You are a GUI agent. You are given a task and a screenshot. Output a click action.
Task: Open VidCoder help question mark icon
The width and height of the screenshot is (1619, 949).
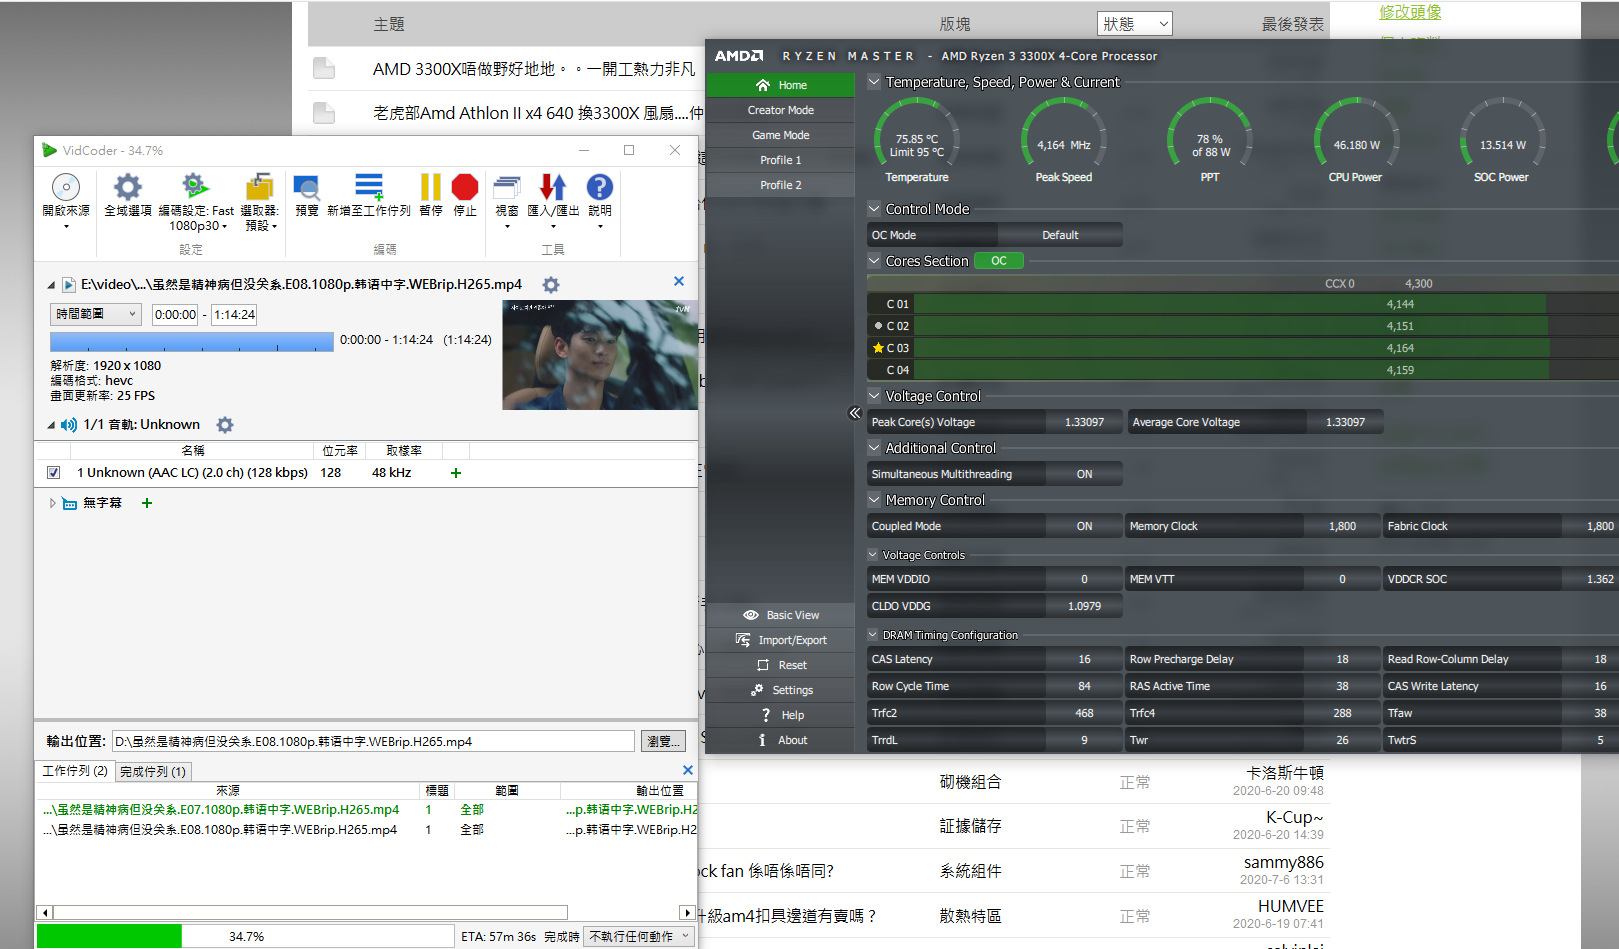600,187
